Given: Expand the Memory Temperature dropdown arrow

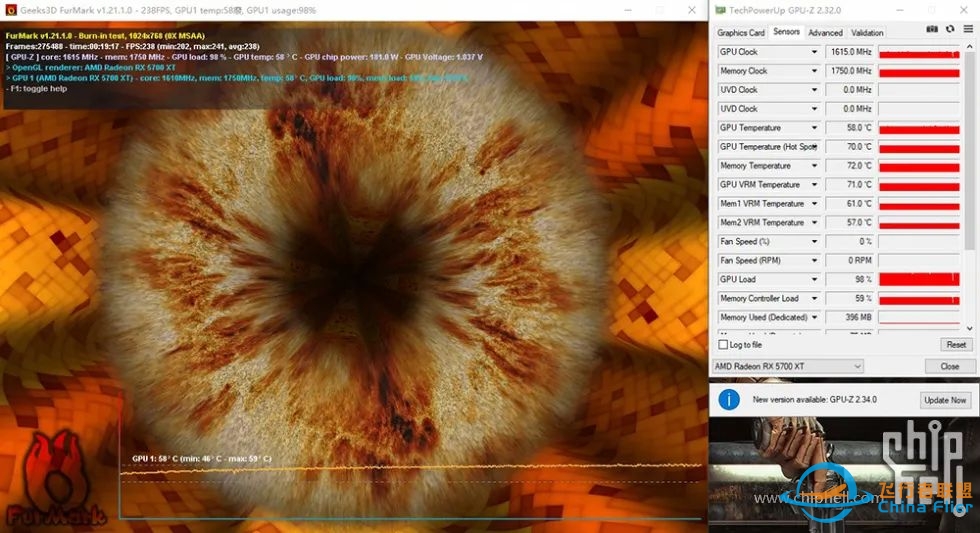Looking at the screenshot, I should (814, 166).
